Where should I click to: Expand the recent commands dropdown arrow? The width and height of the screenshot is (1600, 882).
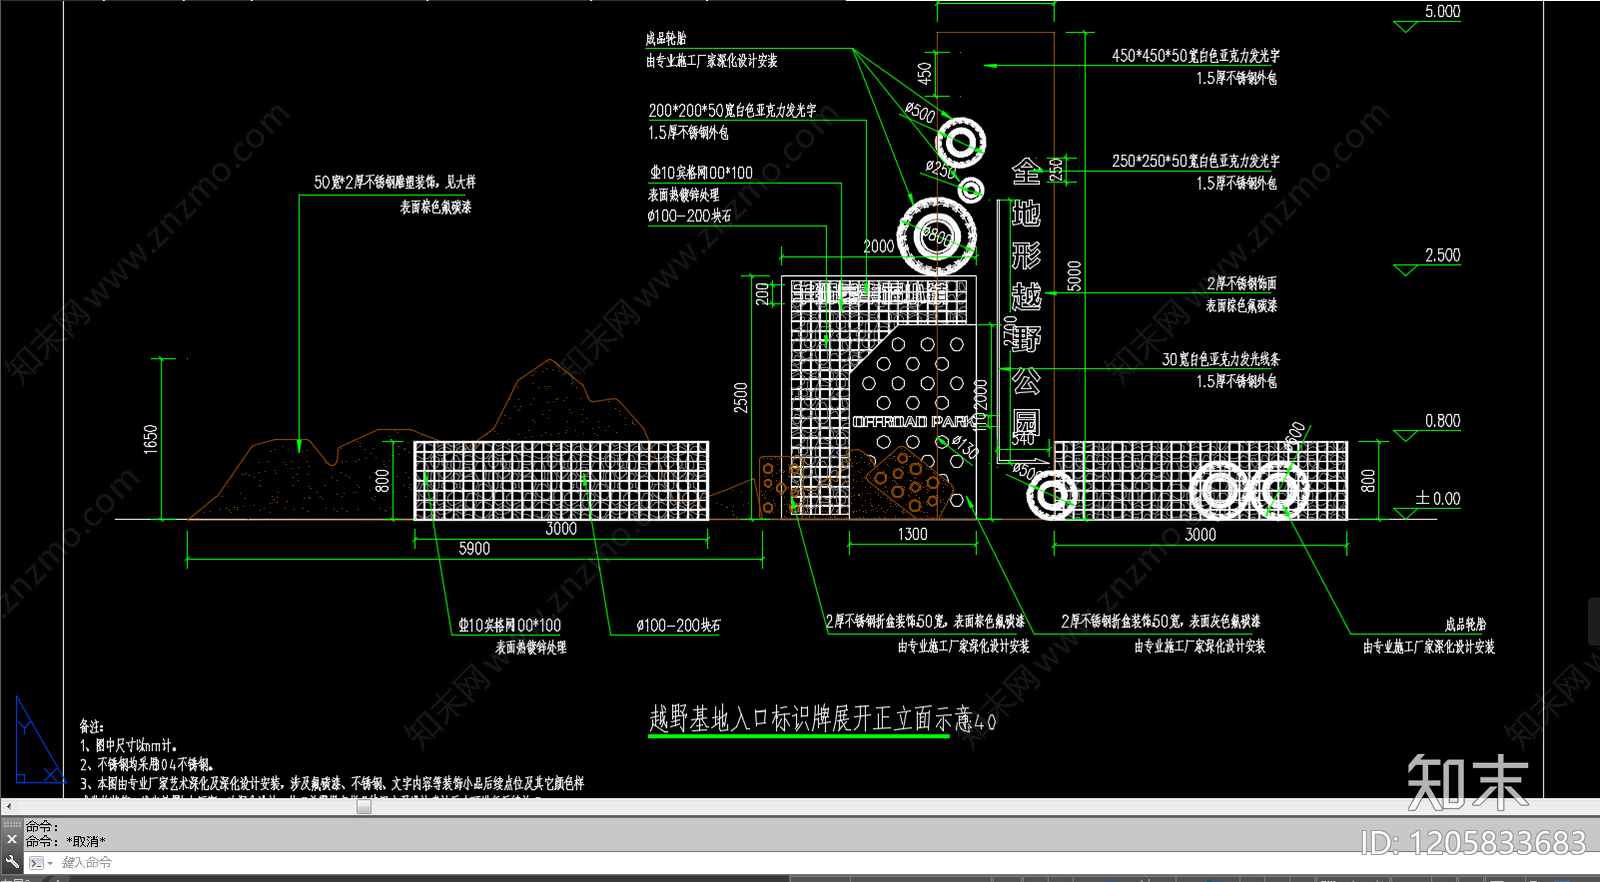[50, 863]
